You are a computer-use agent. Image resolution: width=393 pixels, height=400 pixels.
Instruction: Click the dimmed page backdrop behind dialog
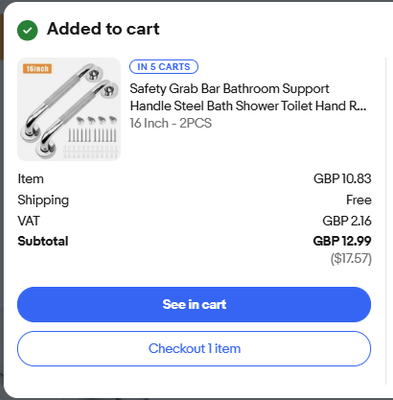(x=1, y=200)
